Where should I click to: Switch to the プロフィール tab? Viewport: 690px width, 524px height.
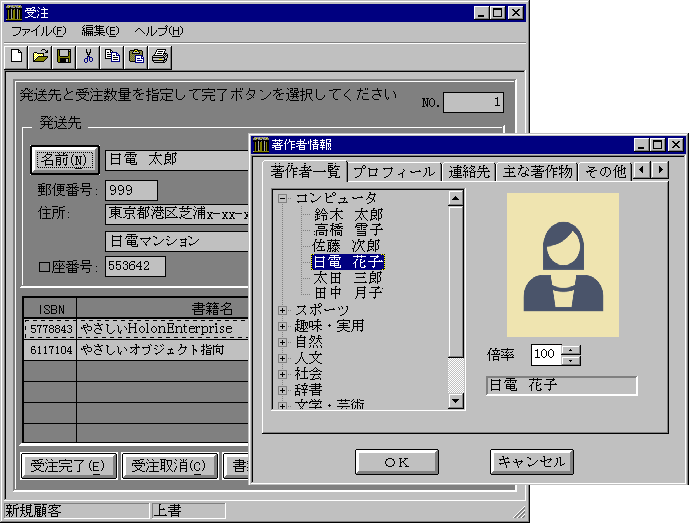click(x=393, y=172)
